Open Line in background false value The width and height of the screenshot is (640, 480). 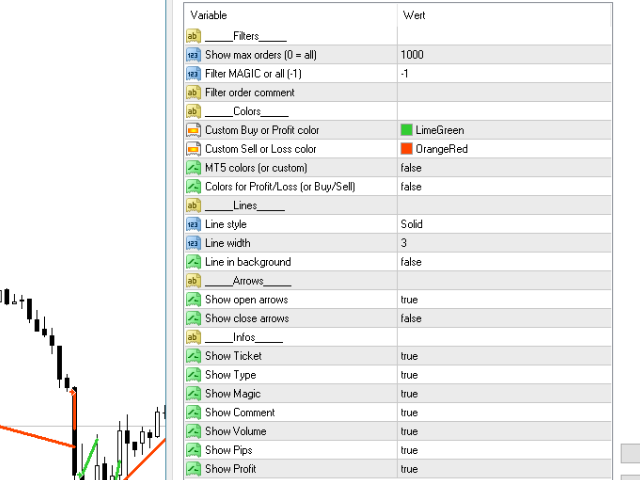[504, 262]
